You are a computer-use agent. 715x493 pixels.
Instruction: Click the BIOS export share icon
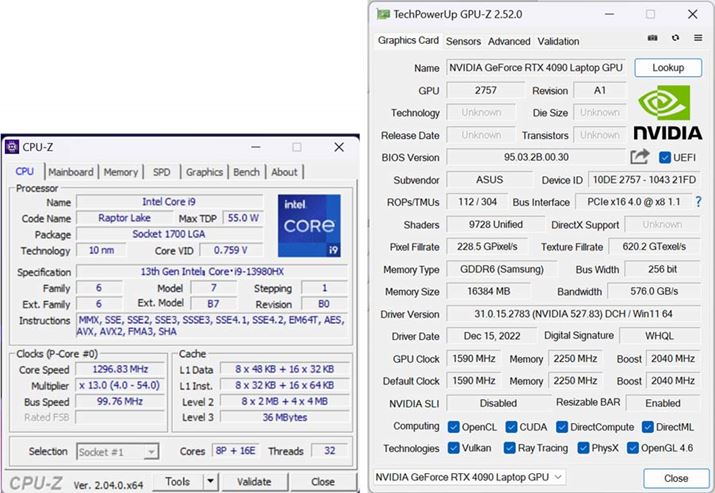click(x=640, y=157)
